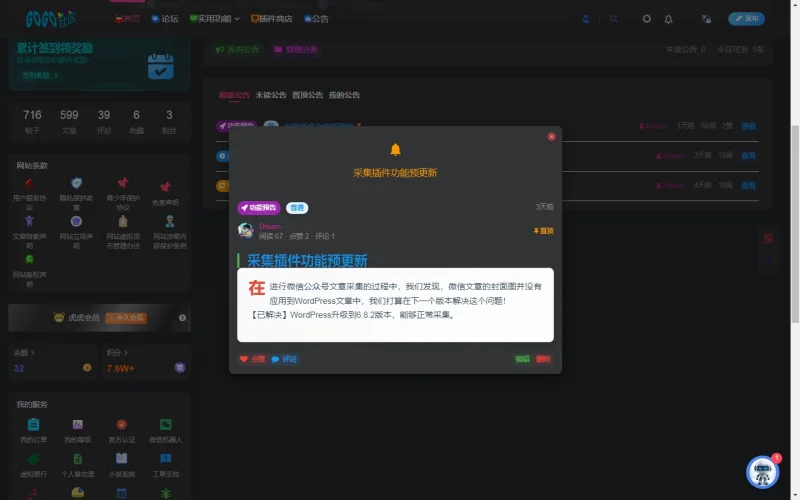Image resolution: width=800 pixels, height=500 pixels.
Task: Click the 功能预告 purple tag
Action: [259, 208]
